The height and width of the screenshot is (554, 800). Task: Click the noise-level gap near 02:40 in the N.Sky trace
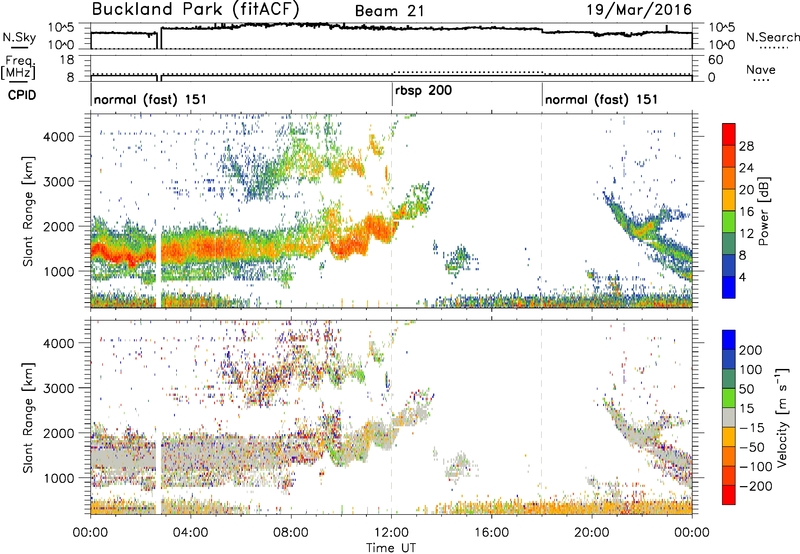click(x=159, y=40)
